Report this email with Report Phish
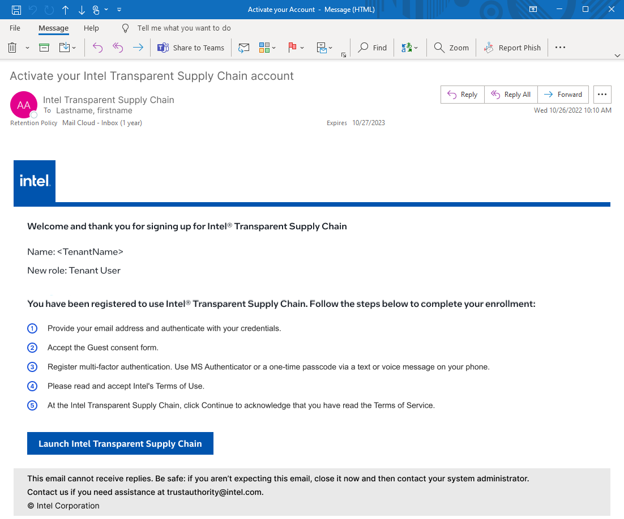 [x=512, y=48]
